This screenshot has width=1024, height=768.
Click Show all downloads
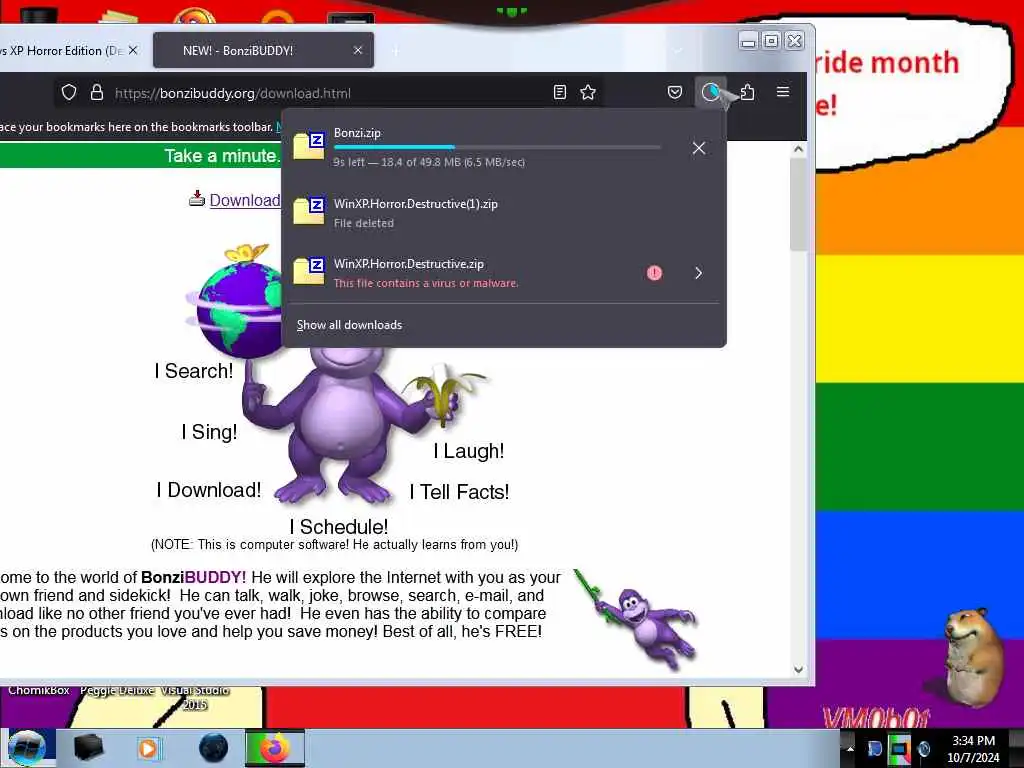[349, 325]
